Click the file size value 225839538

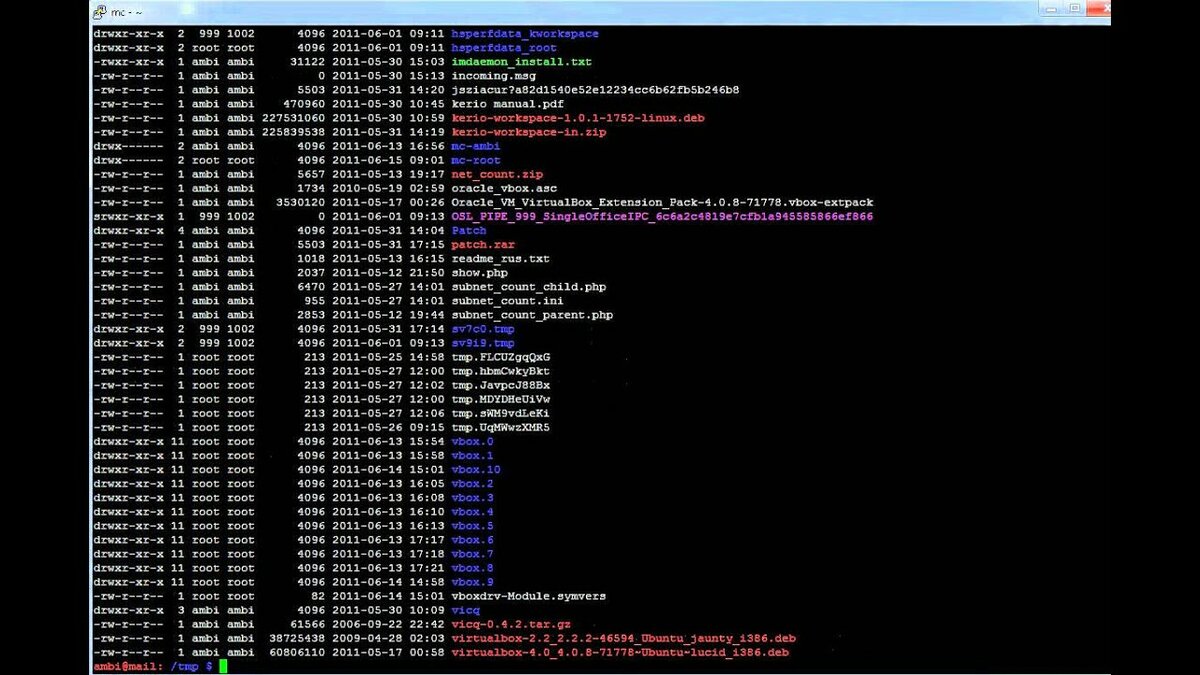294,132
